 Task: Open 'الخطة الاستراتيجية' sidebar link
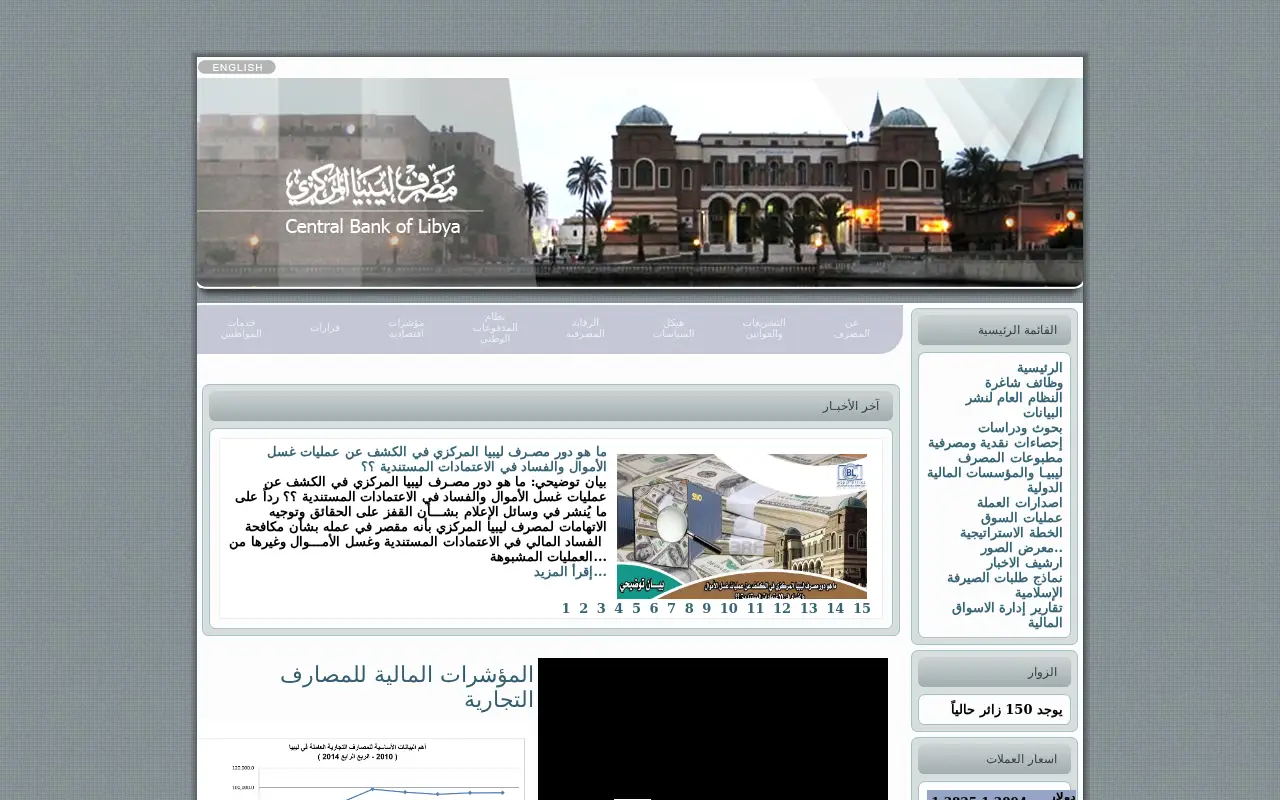[1011, 533]
